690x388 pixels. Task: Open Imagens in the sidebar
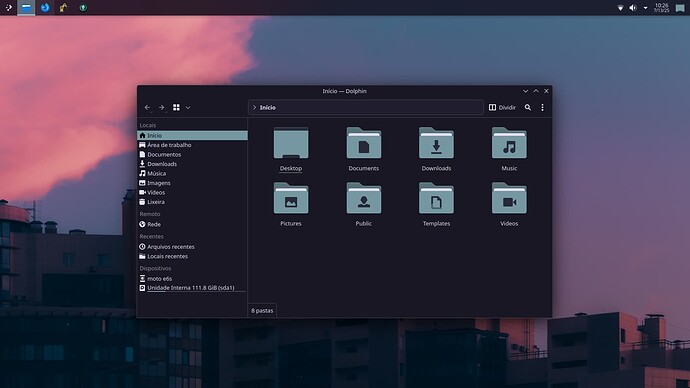coord(192,183)
